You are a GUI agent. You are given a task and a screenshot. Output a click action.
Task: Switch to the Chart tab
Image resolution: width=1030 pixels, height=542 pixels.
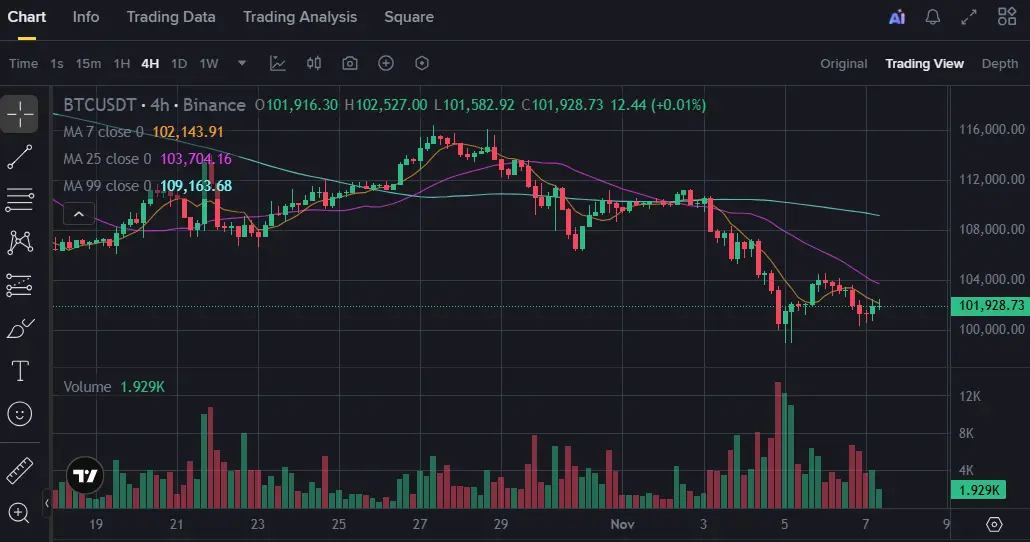coord(26,16)
